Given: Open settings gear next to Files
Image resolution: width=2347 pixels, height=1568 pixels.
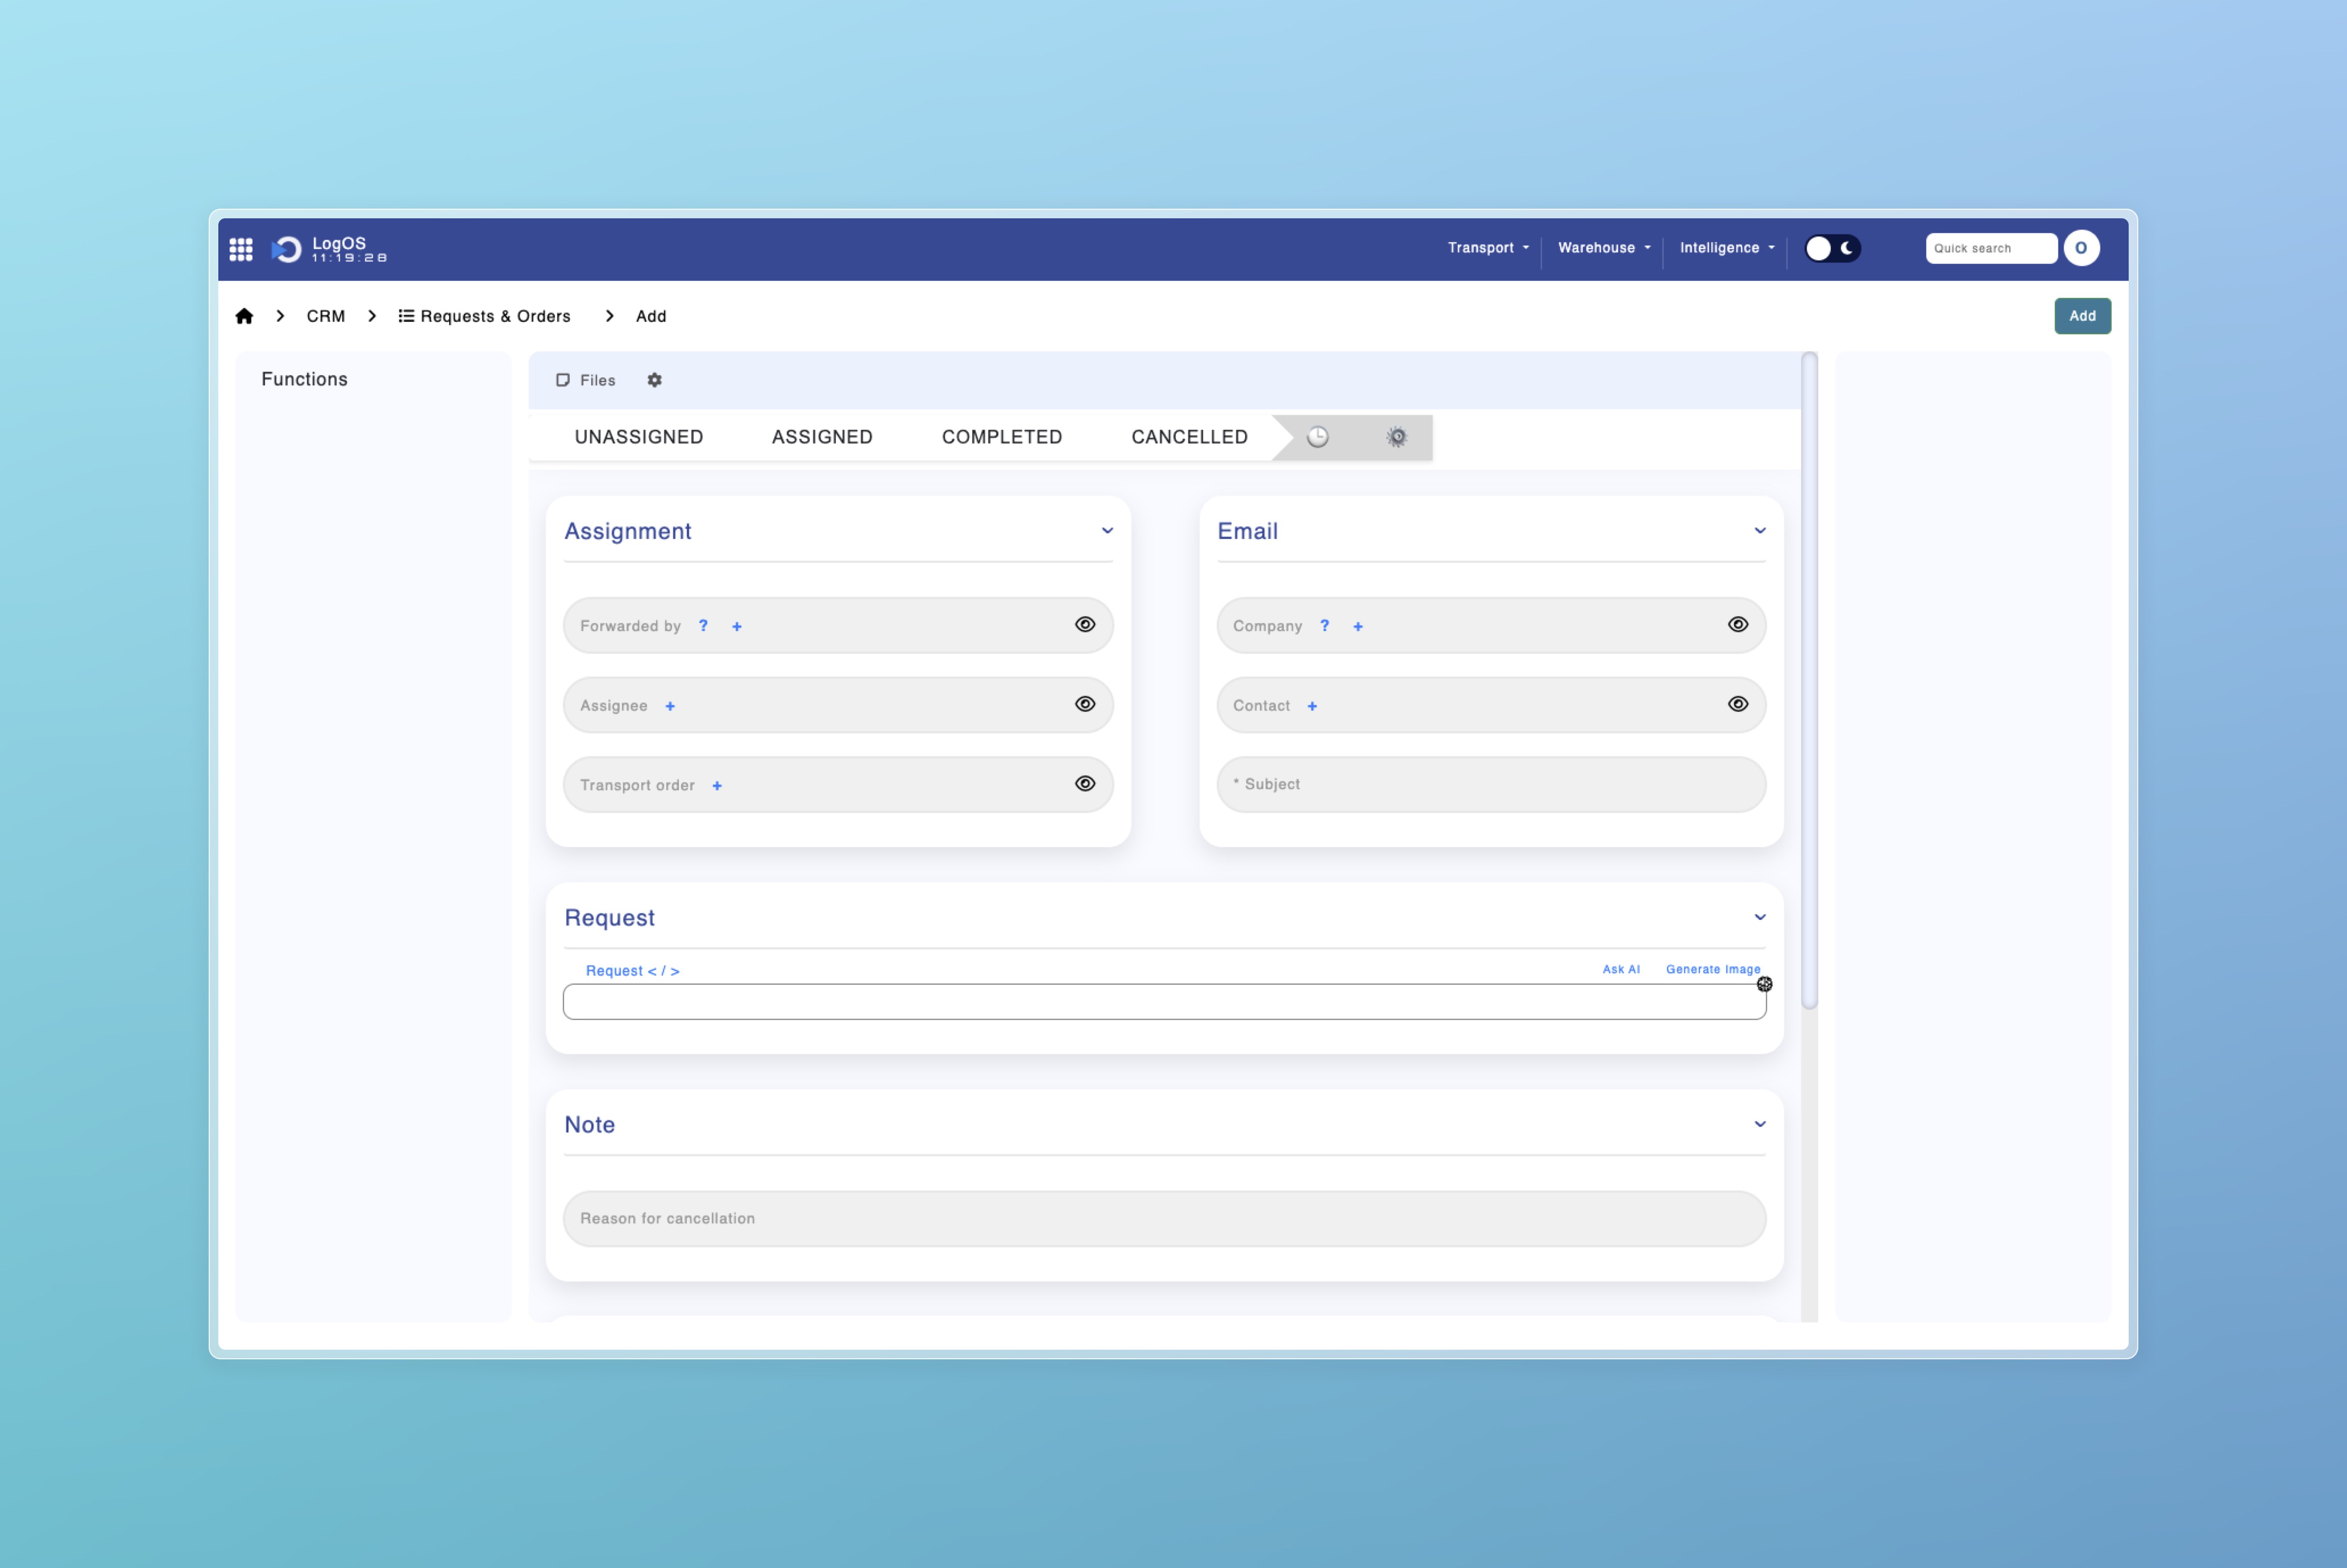Looking at the screenshot, I should [x=654, y=380].
